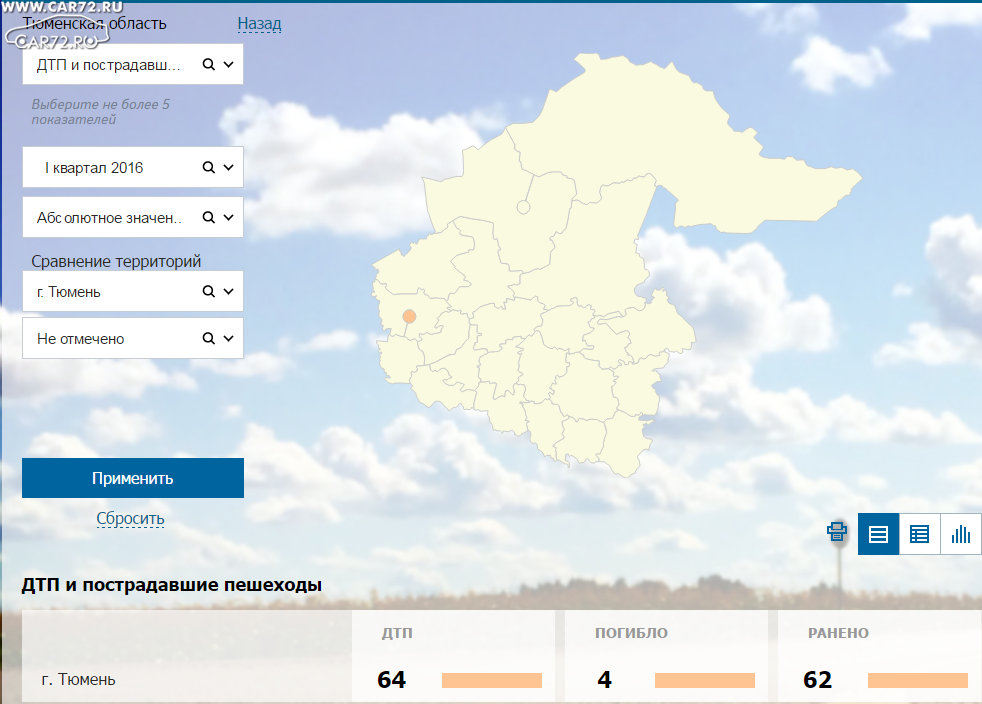Select the orange Тюмень marker on map

click(x=409, y=316)
